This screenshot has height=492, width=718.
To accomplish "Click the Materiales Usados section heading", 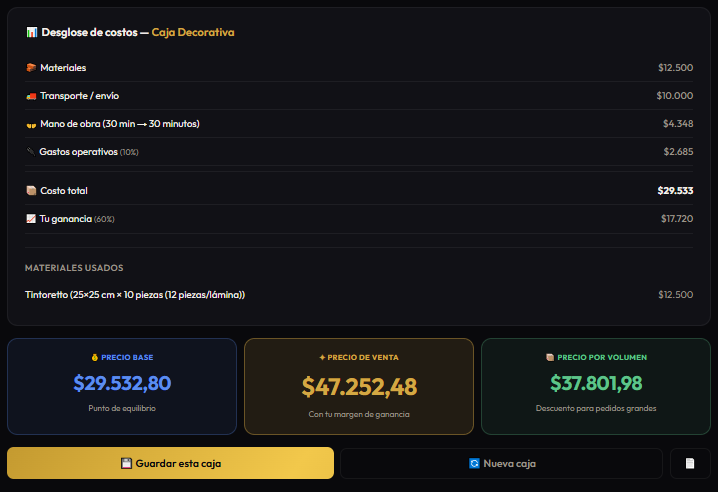I will coord(74,268).
